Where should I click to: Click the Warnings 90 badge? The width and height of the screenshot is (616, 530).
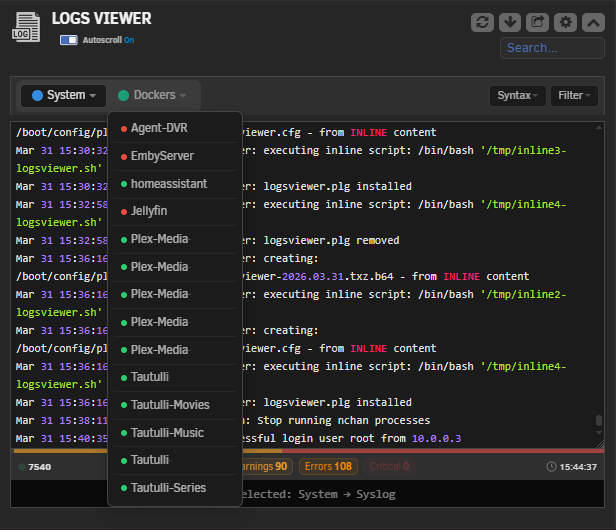click(267, 466)
